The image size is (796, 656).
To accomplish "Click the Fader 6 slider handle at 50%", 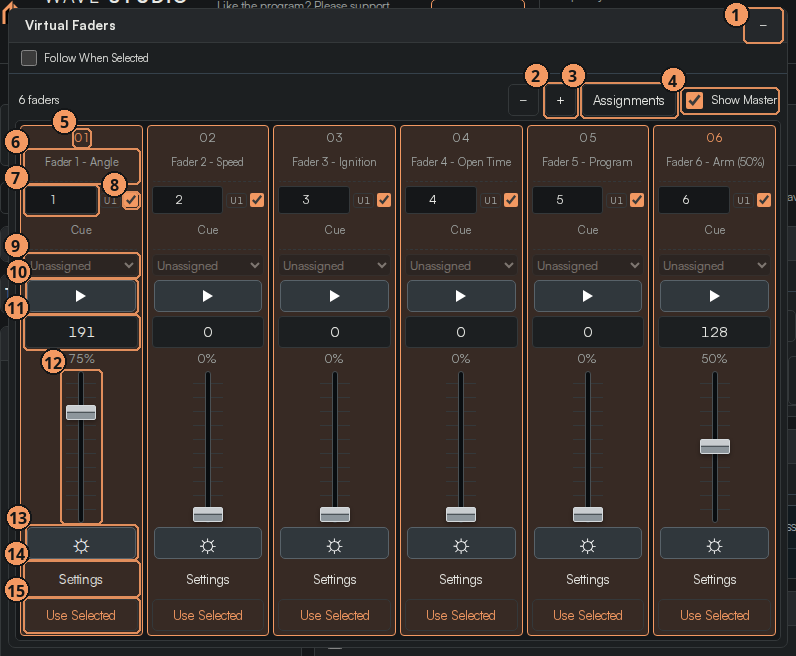I will click(x=715, y=446).
